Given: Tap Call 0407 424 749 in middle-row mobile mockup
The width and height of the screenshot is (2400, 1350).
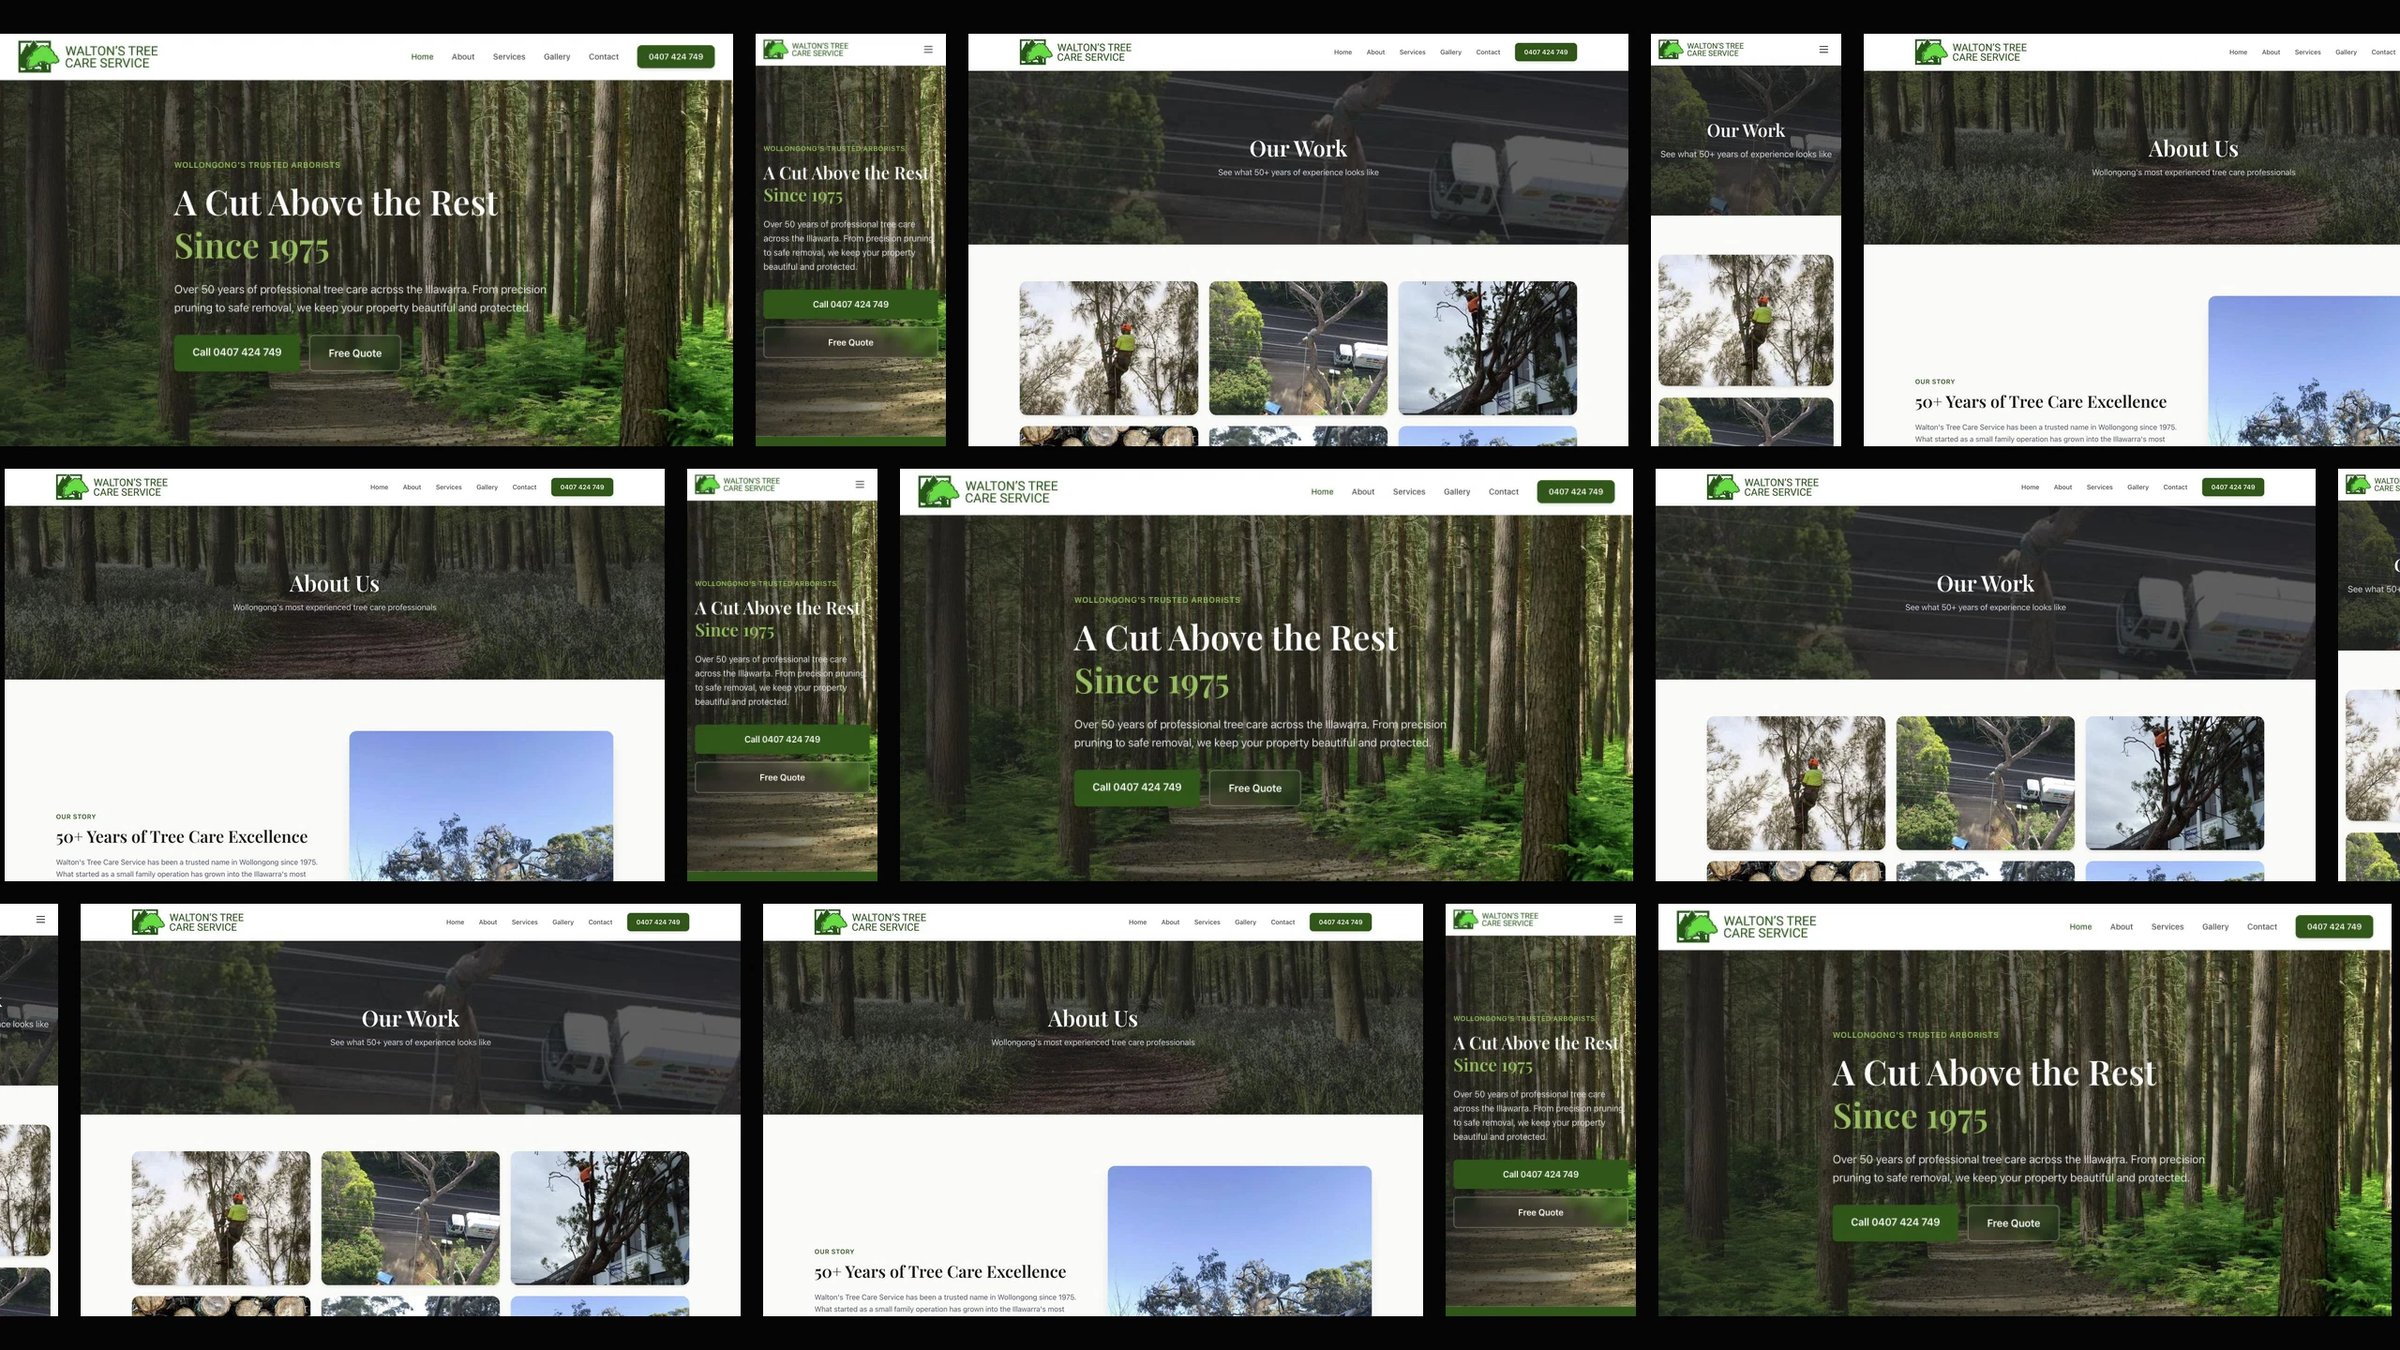Looking at the screenshot, I should coord(782,739).
